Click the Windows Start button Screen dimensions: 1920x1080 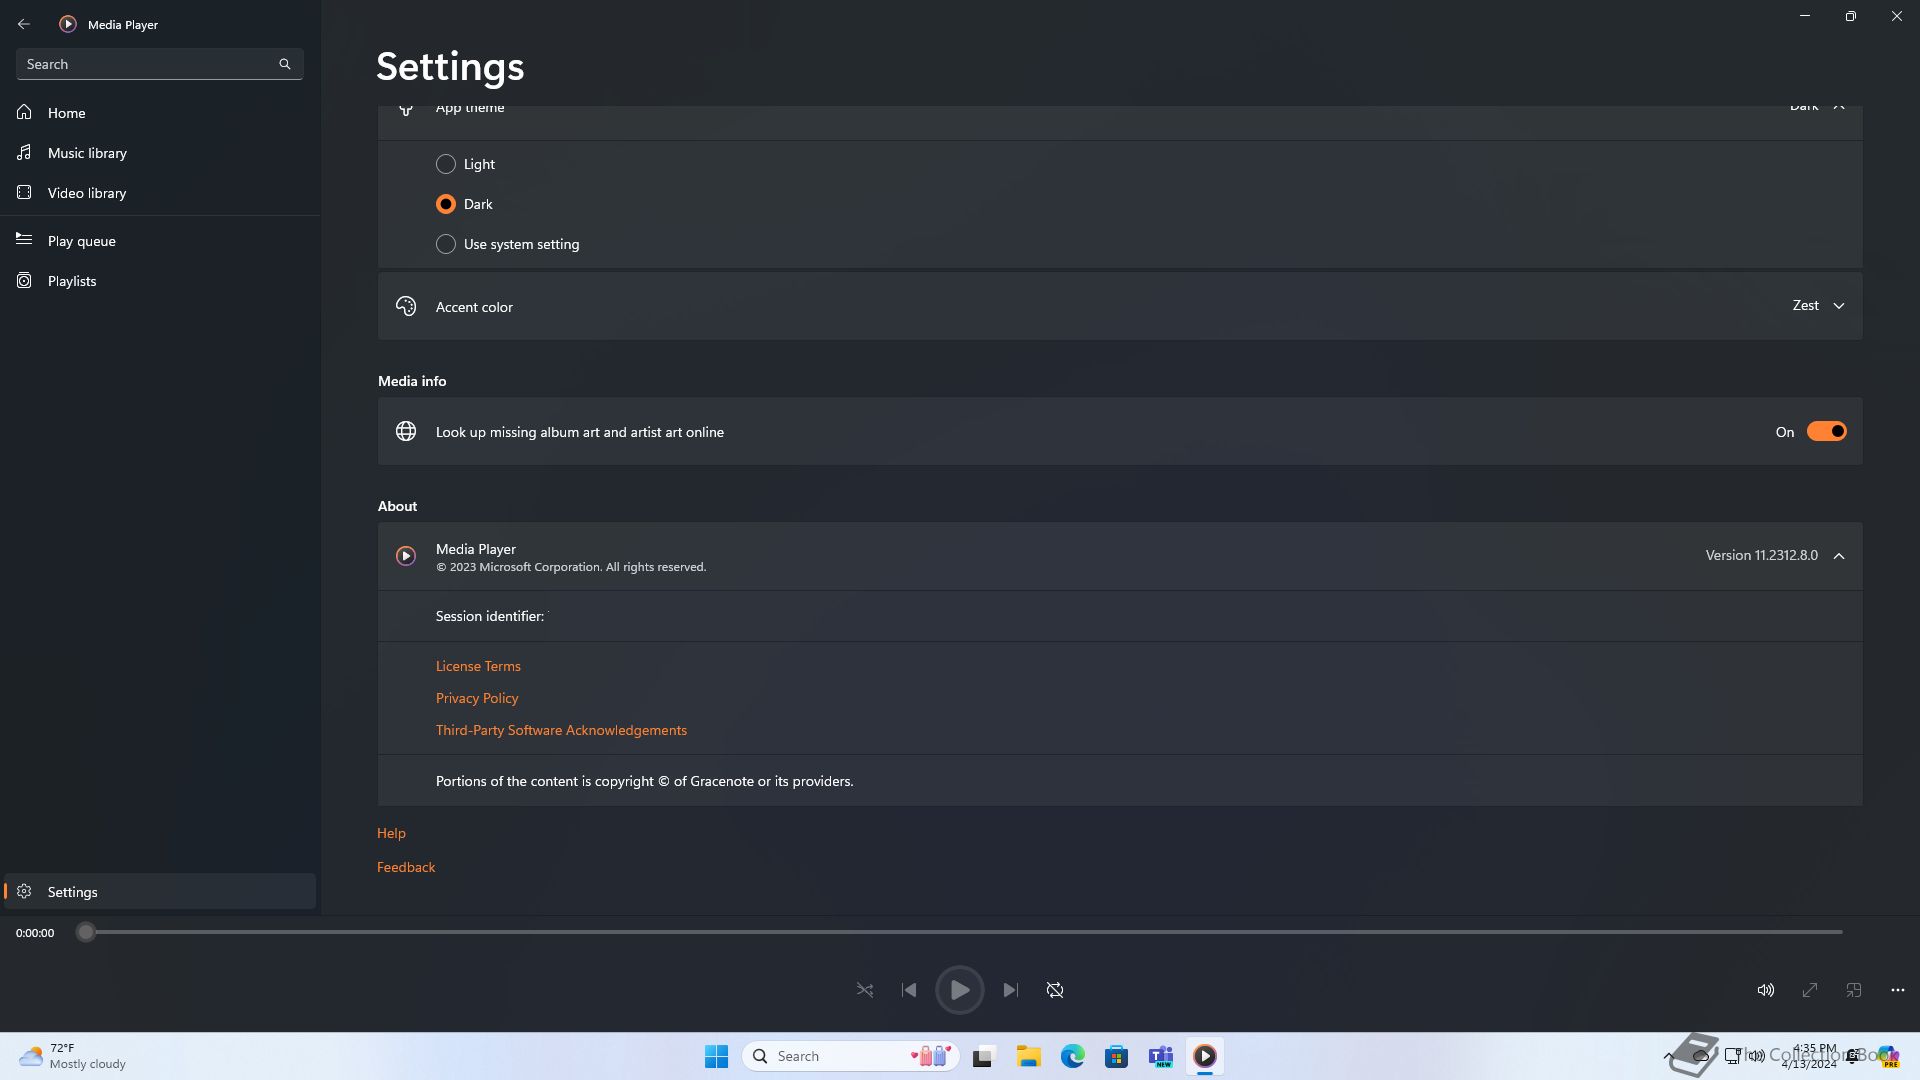(x=716, y=1056)
